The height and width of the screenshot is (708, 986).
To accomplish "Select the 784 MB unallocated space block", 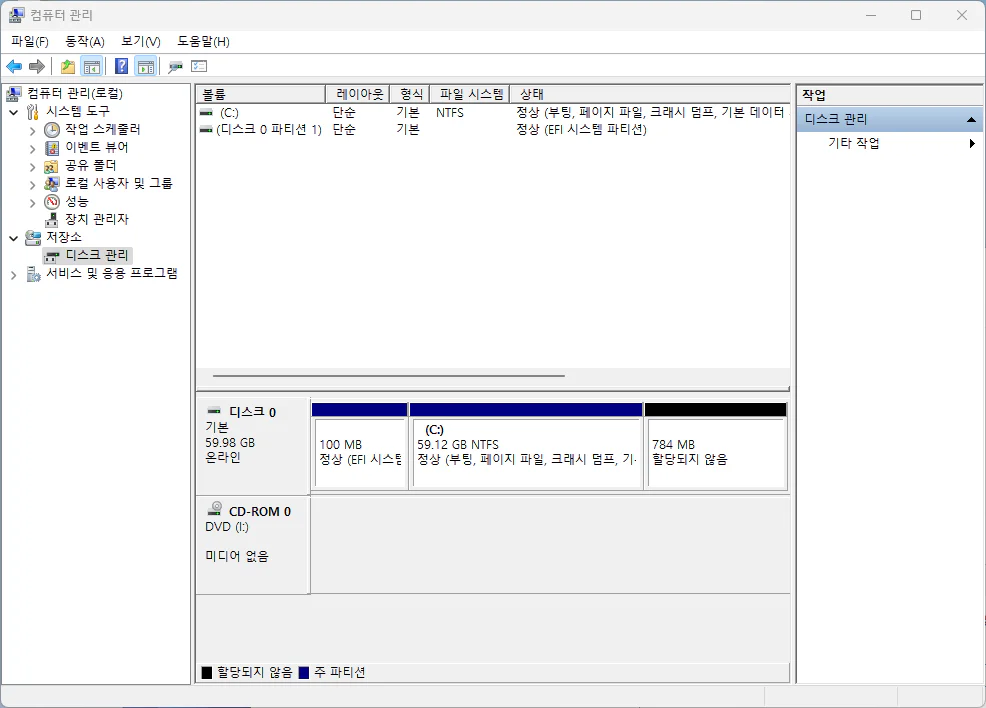I will [716, 446].
